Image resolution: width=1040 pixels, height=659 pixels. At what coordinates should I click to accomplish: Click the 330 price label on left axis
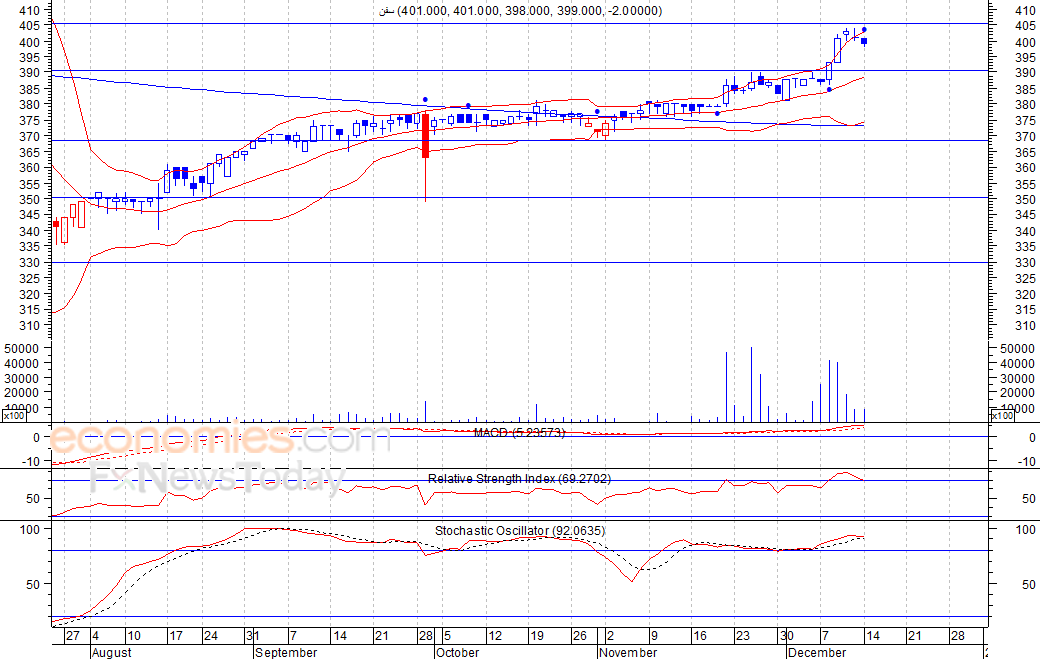[x=29, y=263]
